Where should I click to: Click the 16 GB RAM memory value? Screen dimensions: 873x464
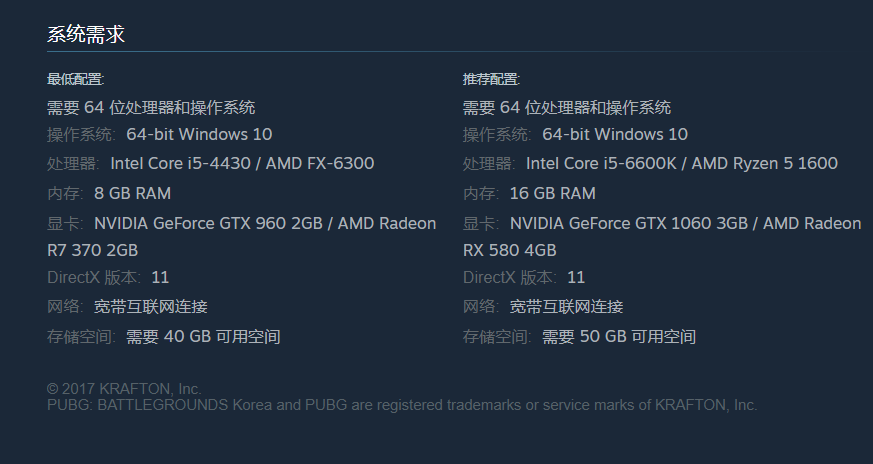tap(552, 193)
